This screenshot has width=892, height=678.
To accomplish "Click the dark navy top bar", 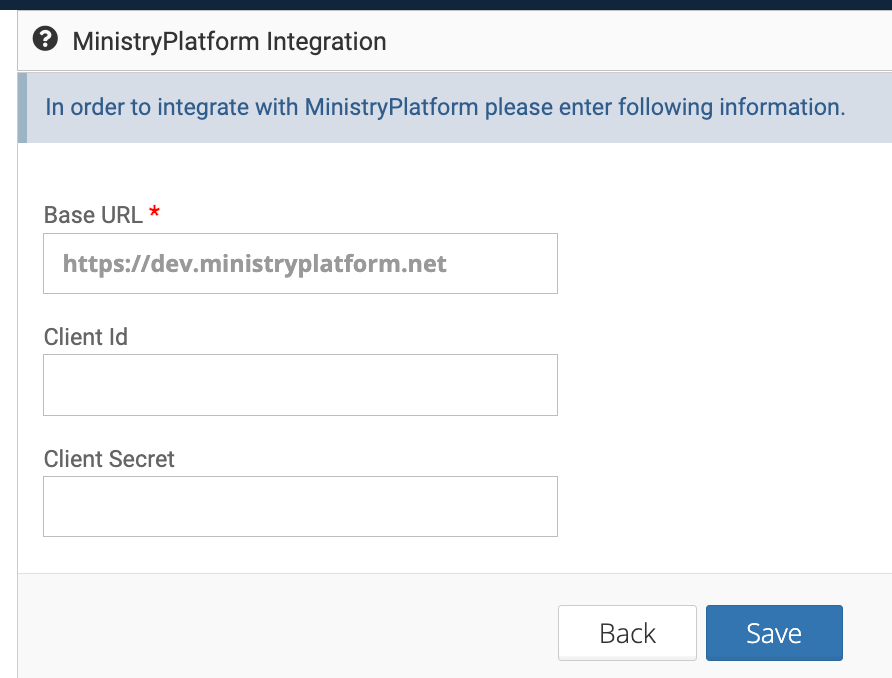I will point(446,4).
